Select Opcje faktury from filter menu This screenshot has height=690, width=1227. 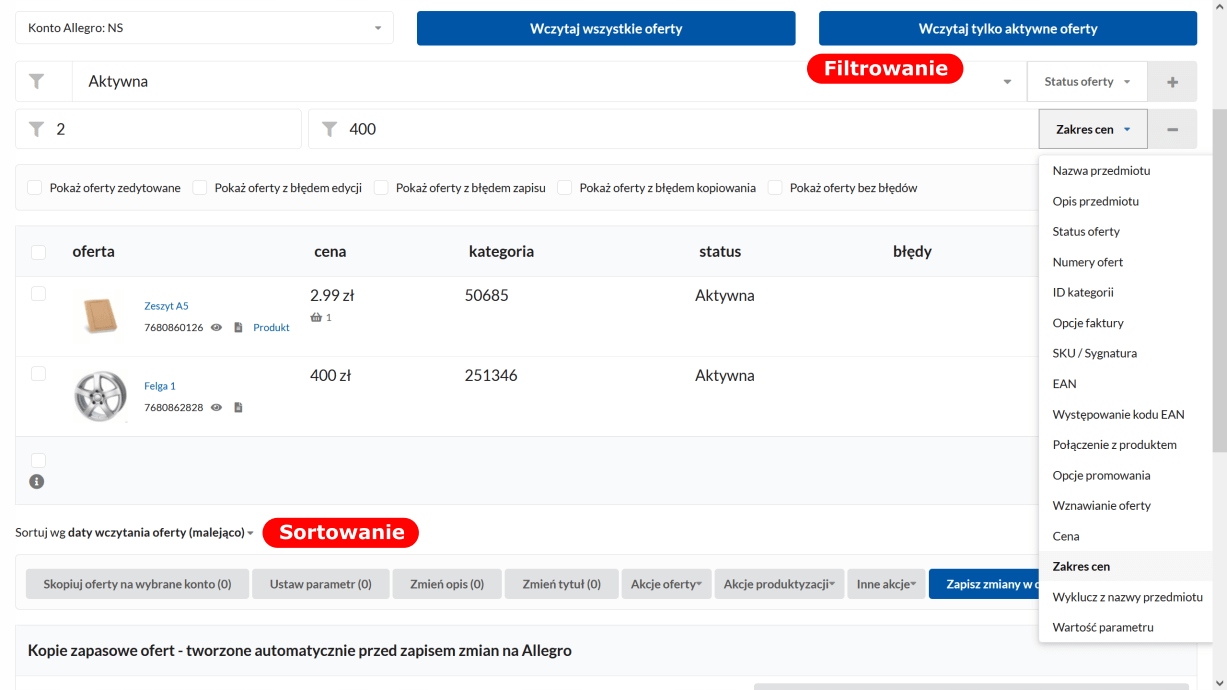(x=1125, y=323)
